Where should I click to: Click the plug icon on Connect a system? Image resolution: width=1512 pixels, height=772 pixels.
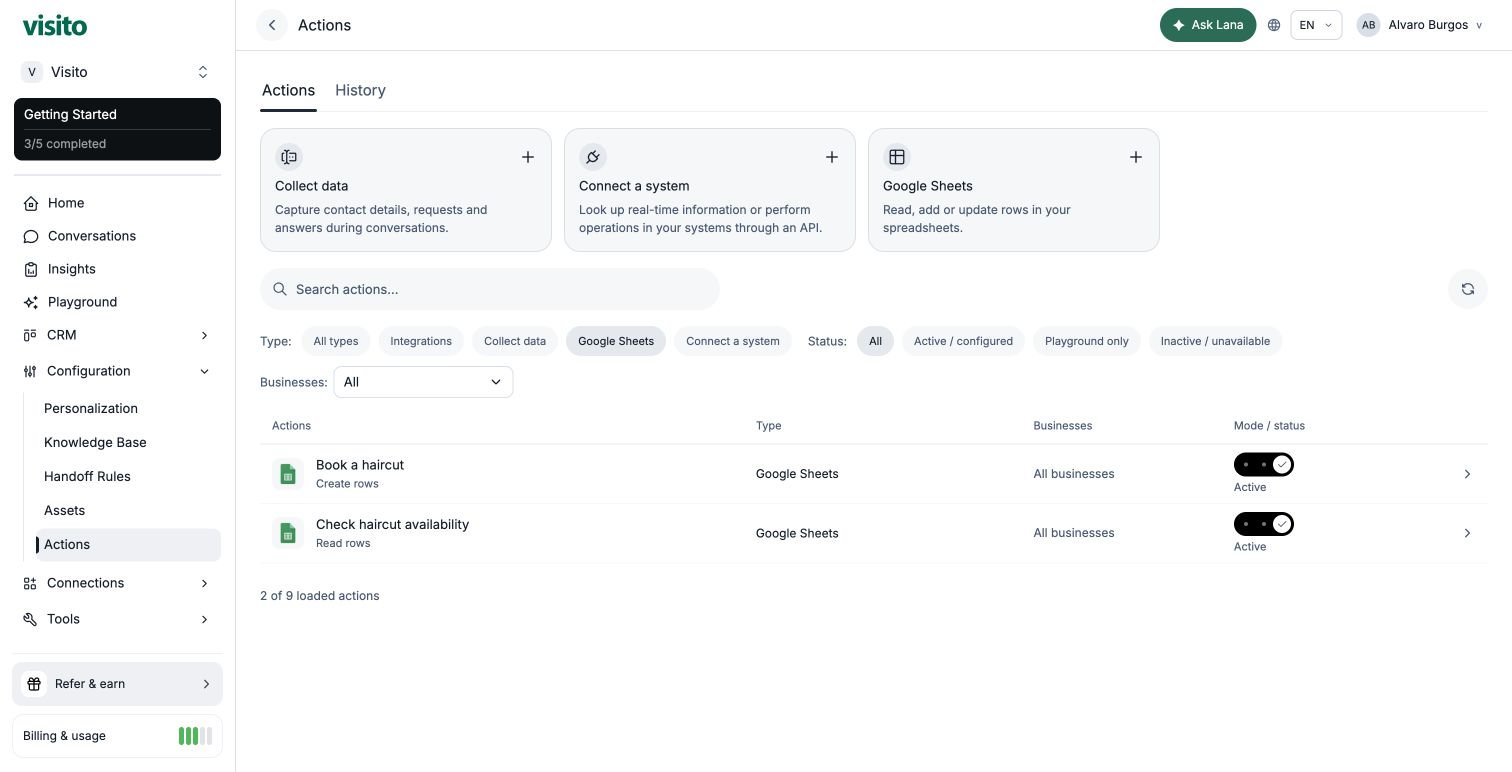593,157
